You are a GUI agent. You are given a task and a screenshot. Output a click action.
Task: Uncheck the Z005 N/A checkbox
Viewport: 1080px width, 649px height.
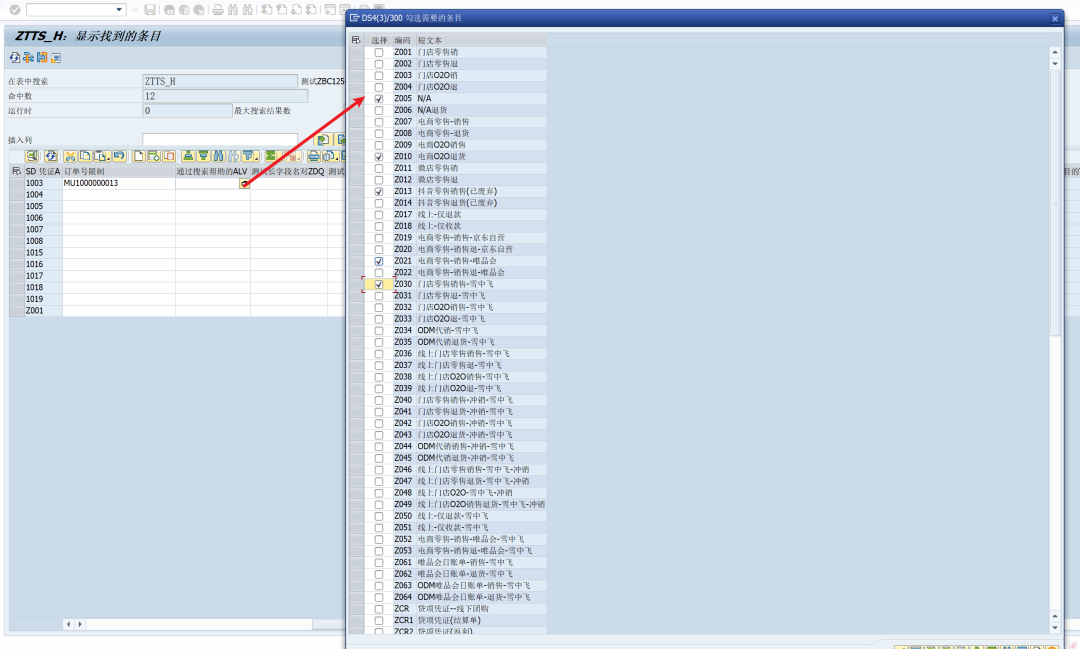pos(379,99)
